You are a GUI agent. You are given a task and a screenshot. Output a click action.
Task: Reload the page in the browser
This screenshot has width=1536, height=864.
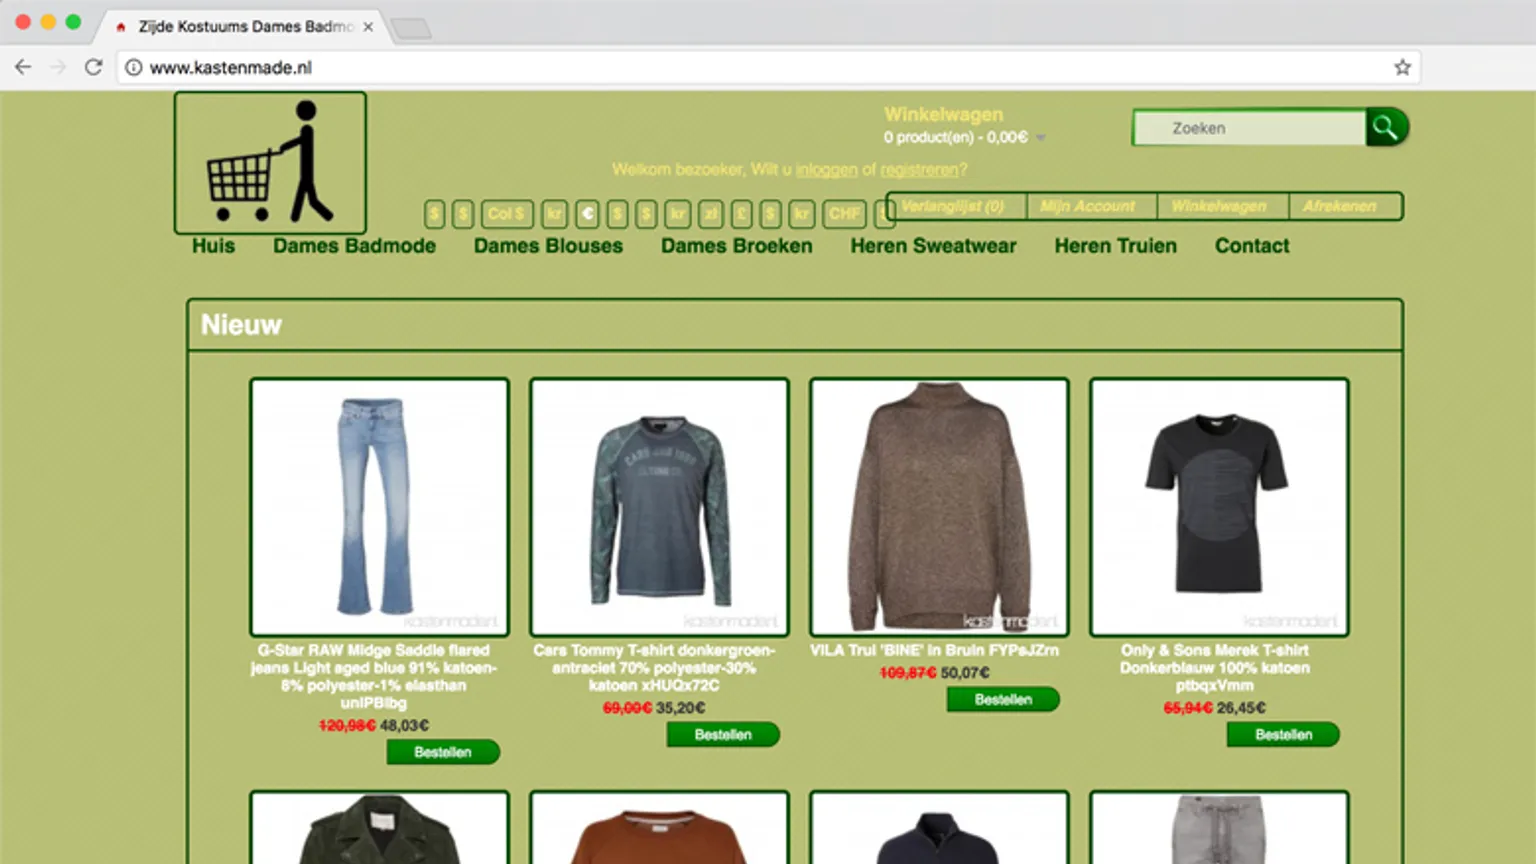click(x=93, y=67)
